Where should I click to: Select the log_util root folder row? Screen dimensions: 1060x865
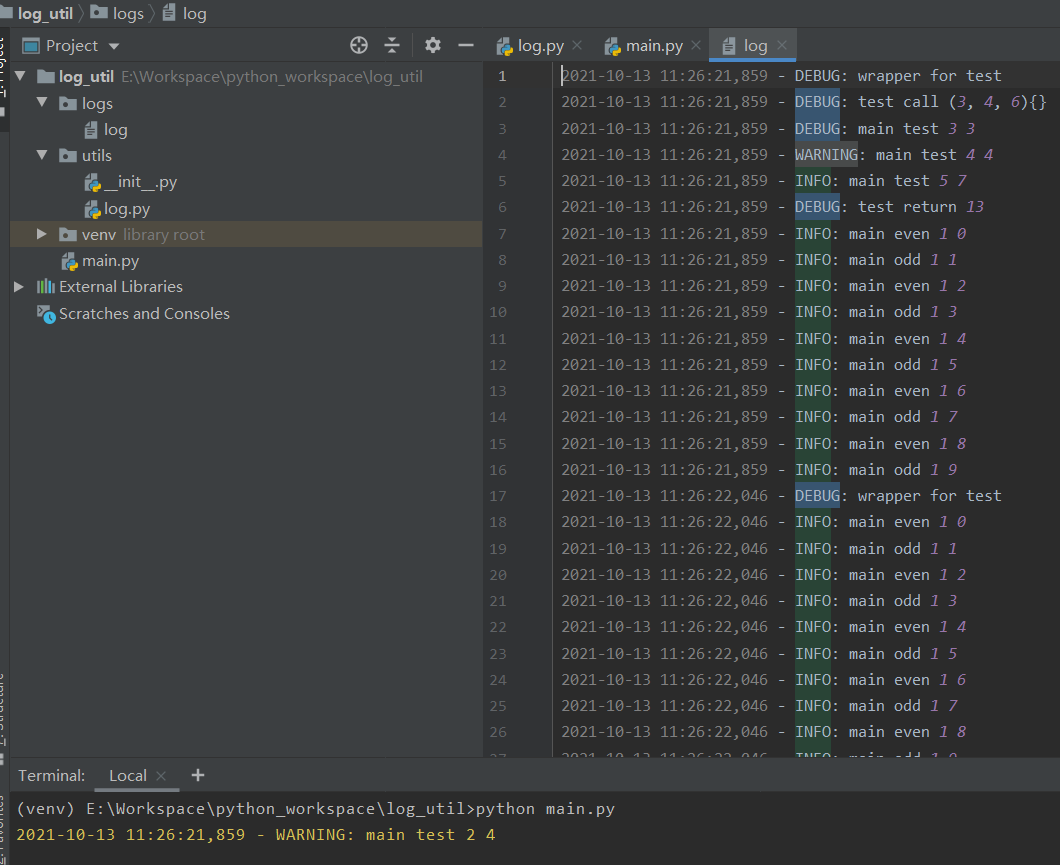pyautogui.click(x=246, y=76)
